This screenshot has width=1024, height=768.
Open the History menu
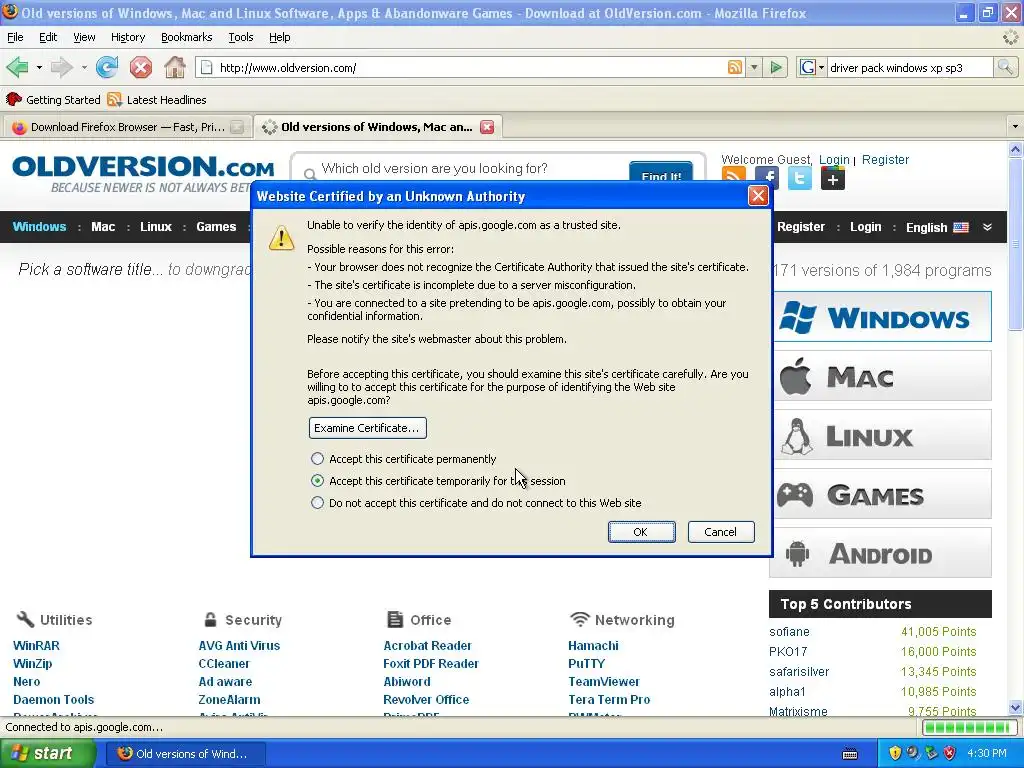point(127,37)
